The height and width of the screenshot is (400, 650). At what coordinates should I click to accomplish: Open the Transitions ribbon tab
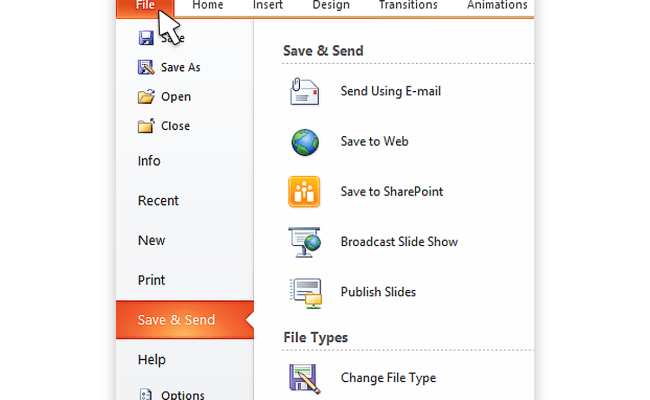tap(408, 5)
